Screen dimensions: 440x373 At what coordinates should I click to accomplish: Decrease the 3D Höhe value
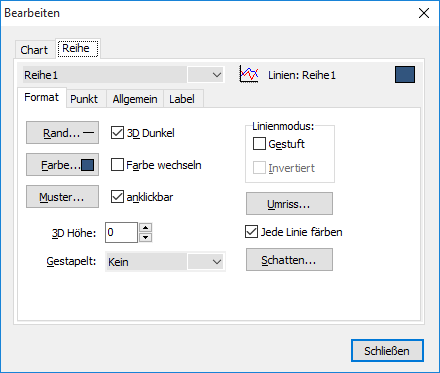point(145,237)
